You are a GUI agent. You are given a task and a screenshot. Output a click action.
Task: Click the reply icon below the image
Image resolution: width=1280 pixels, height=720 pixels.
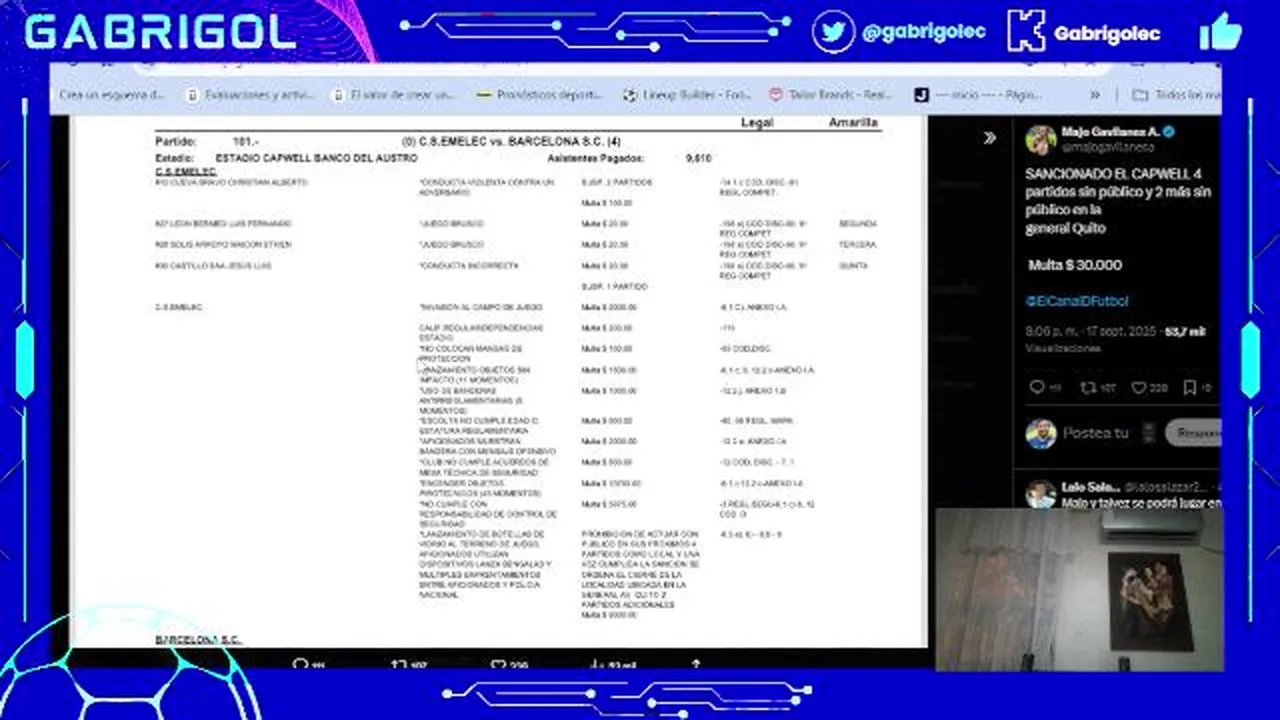coord(299,664)
